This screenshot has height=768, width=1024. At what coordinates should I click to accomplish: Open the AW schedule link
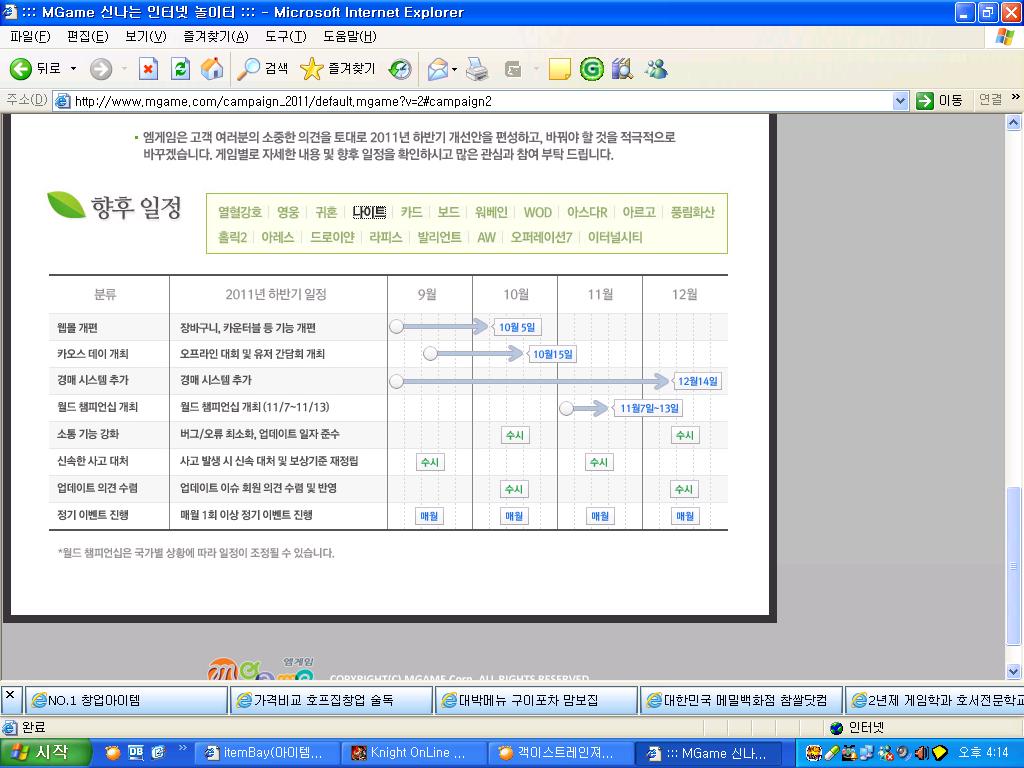(487, 238)
